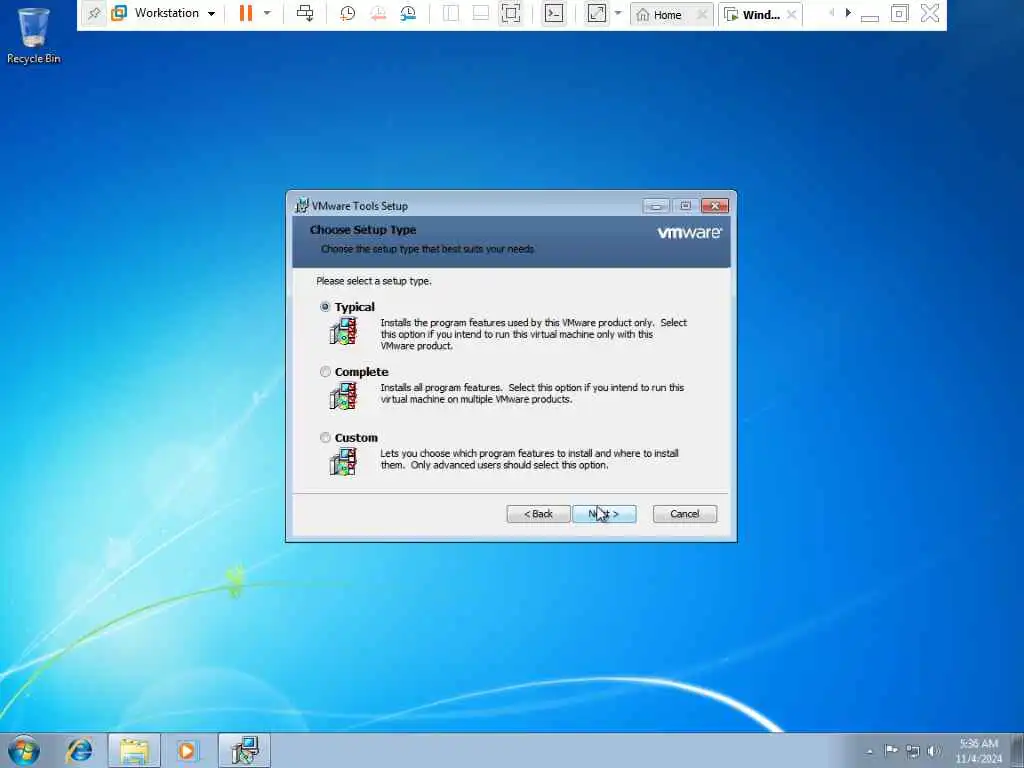Click the Custom setup package icon

(344, 462)
